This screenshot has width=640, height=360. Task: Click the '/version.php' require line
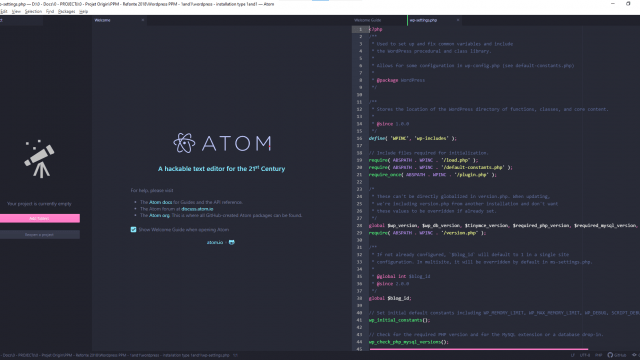click(427, 233)
